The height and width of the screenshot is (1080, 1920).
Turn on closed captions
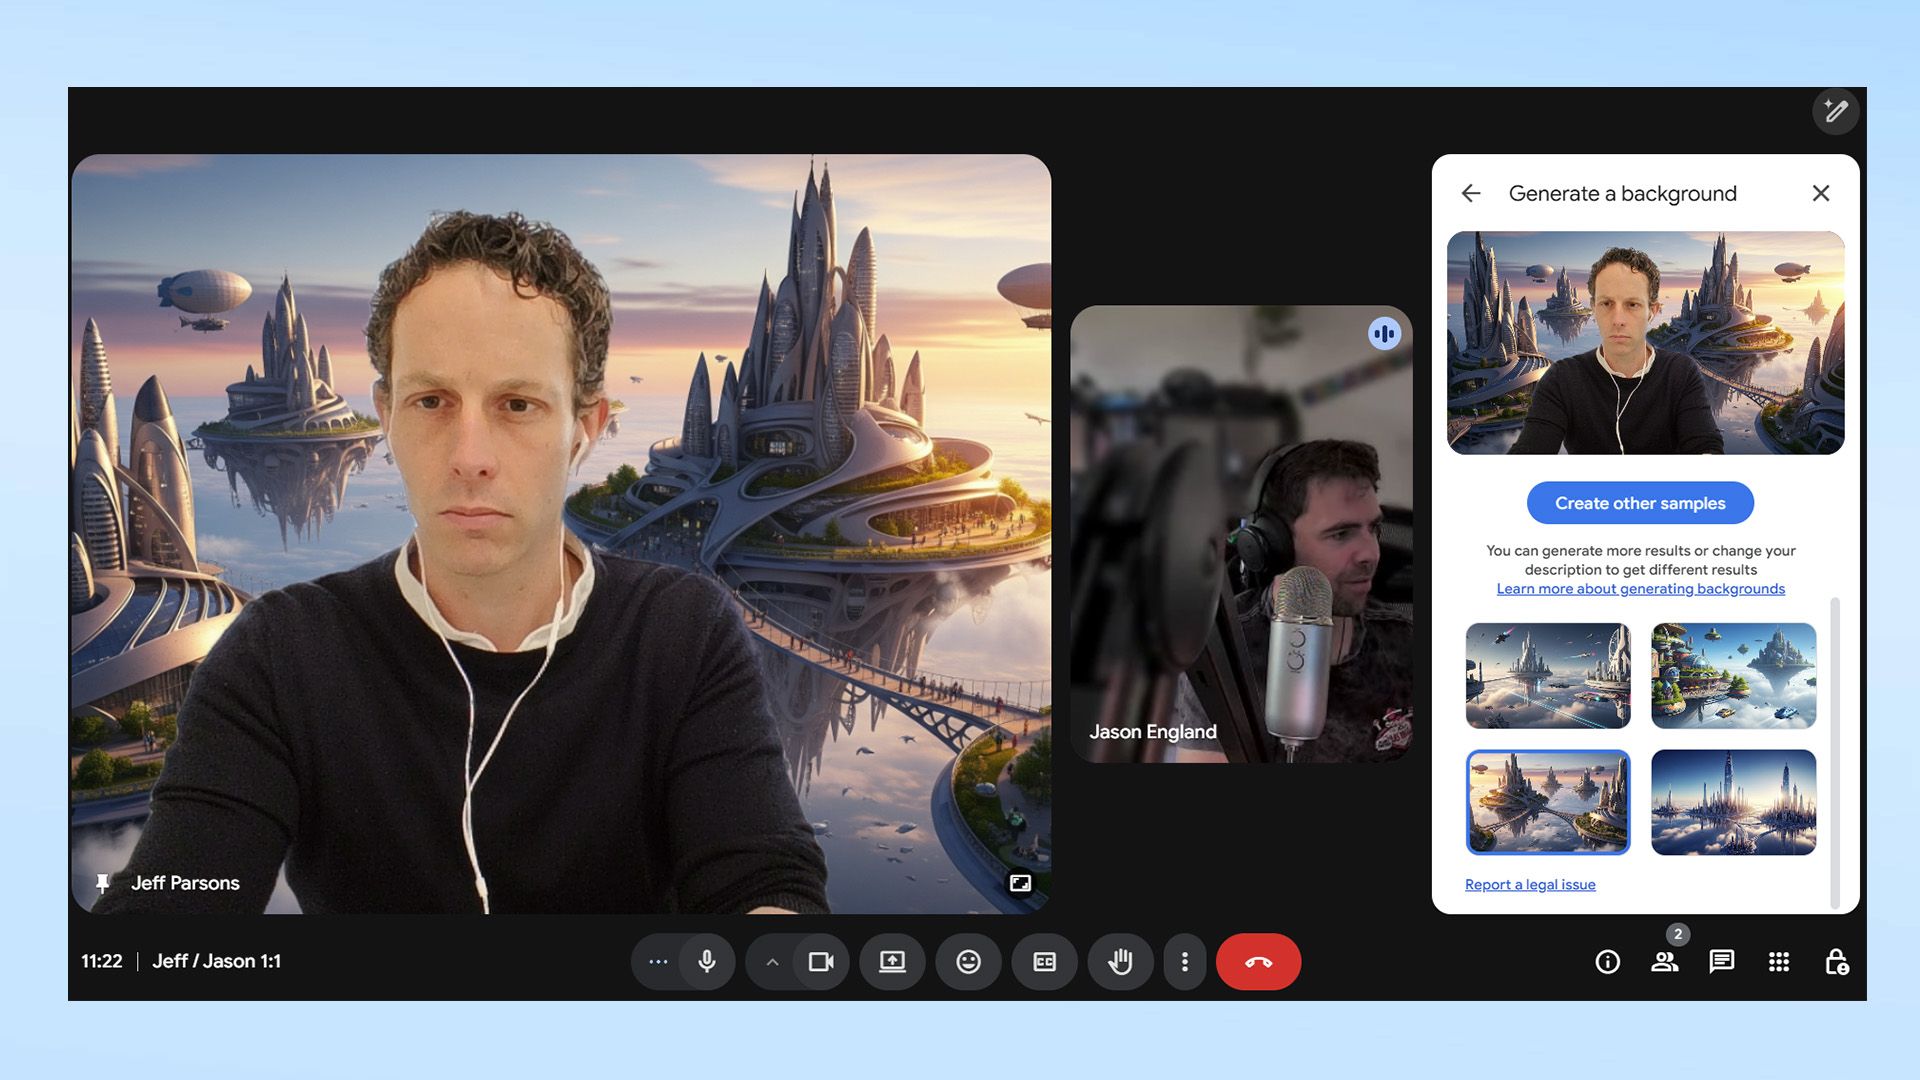coord(1043,961)
